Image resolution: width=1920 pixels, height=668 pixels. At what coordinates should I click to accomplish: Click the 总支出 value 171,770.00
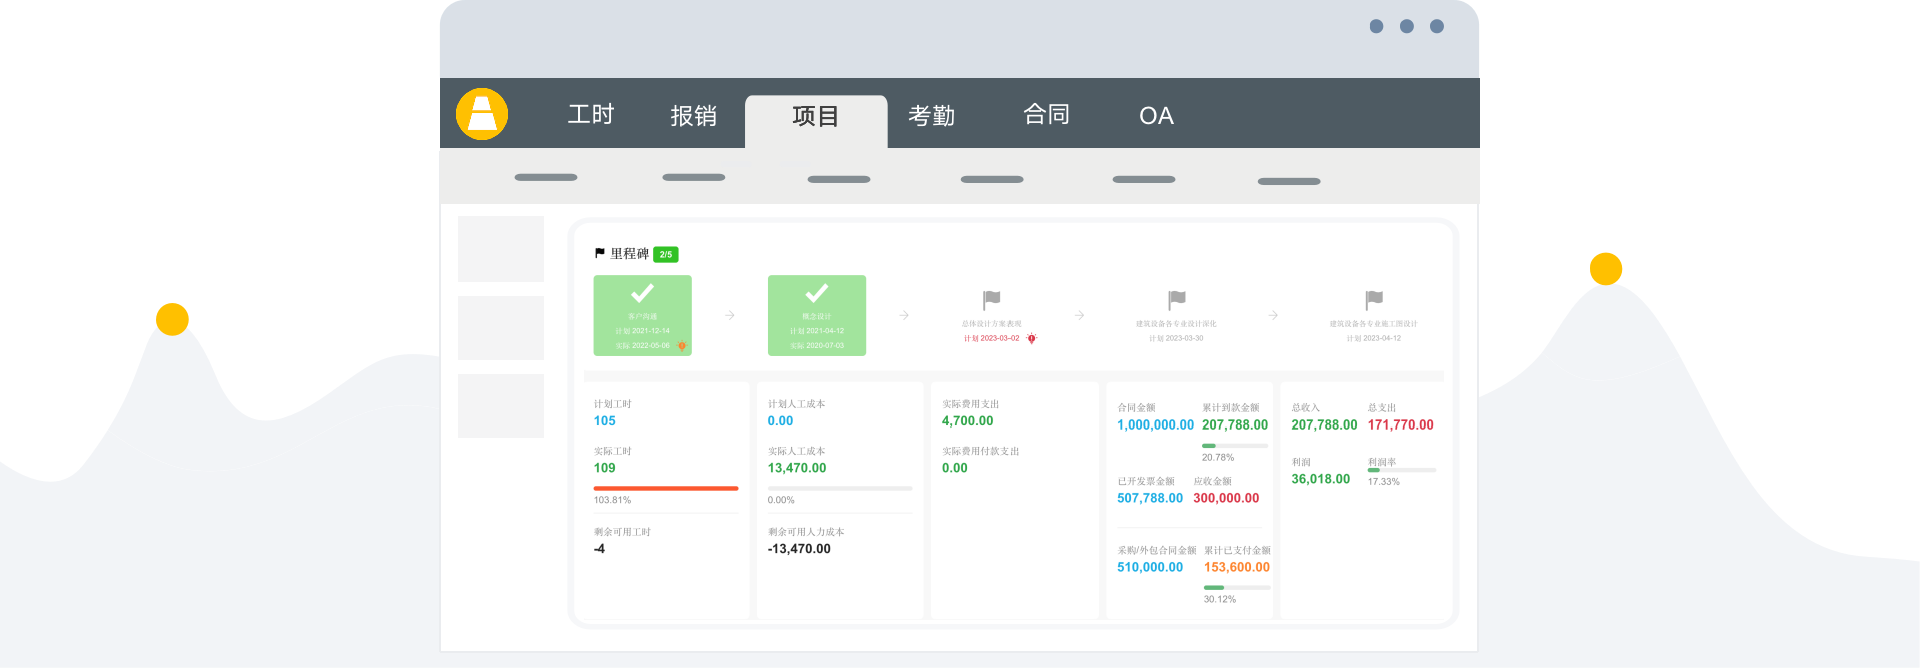click(x=1401, y=425)
